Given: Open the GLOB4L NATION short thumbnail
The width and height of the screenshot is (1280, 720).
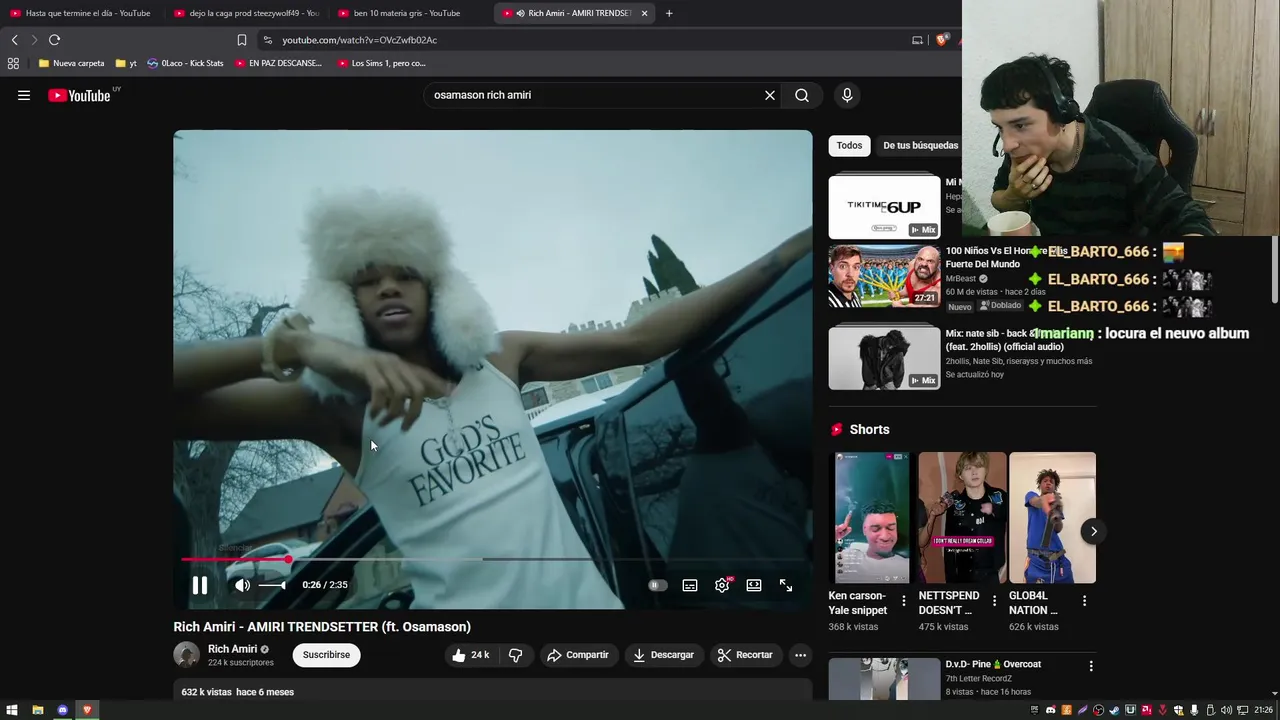Looking at the screenshot, I should tap(1052, 518).
